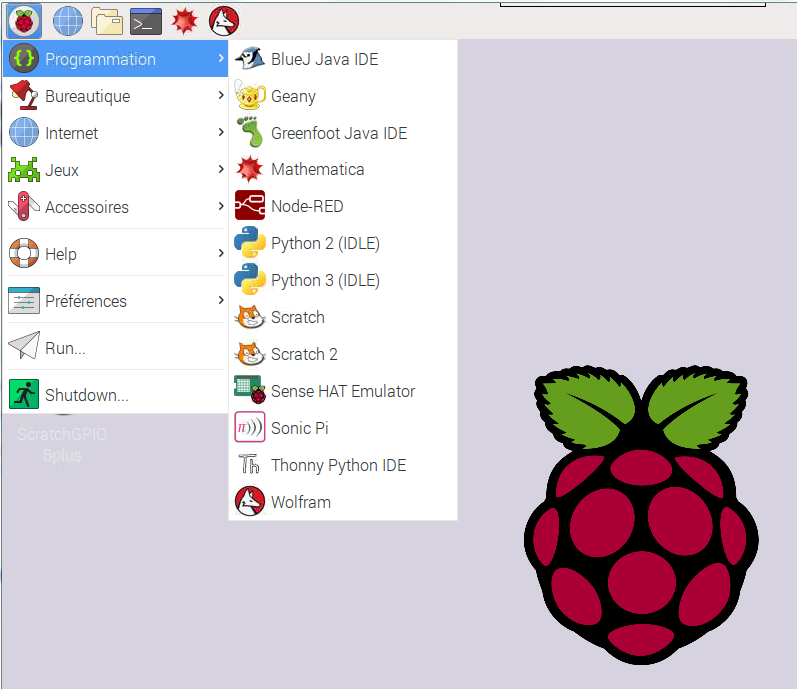Launch Sense HAT Emulator
The height and width of the screenshot is (689, 797).
pos(343,391)
